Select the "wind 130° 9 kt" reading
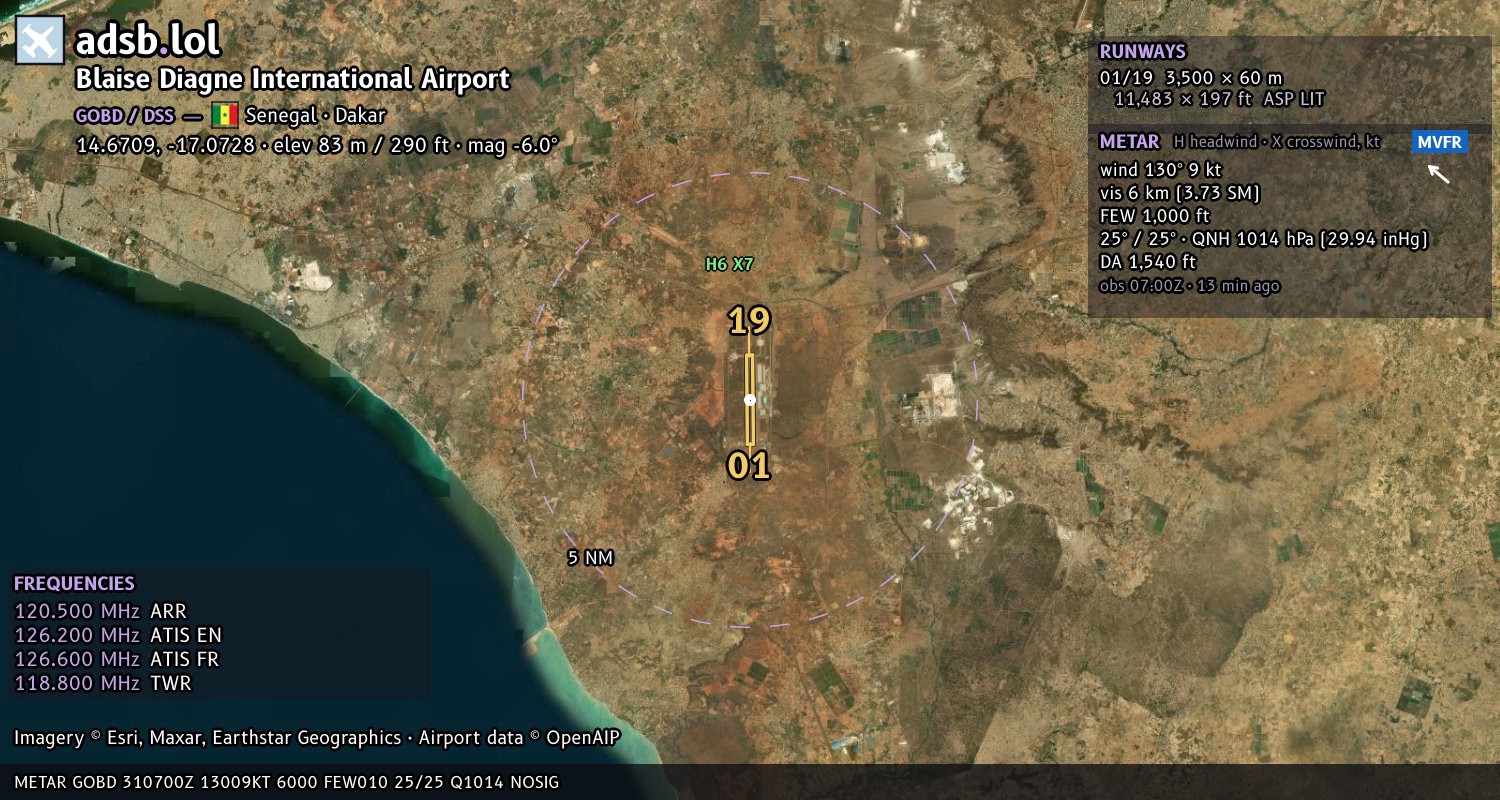This screenshot has width=1500, height=800. pos(1160,170)
